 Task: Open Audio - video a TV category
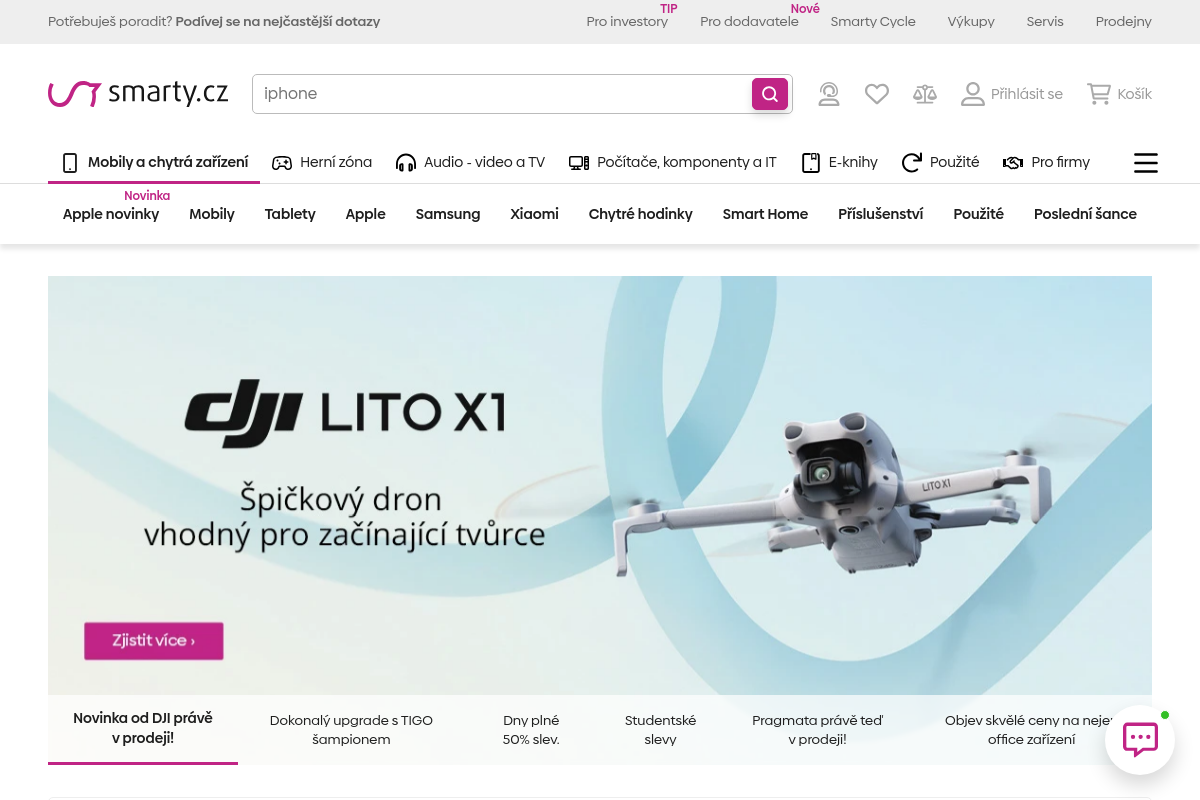470,162
